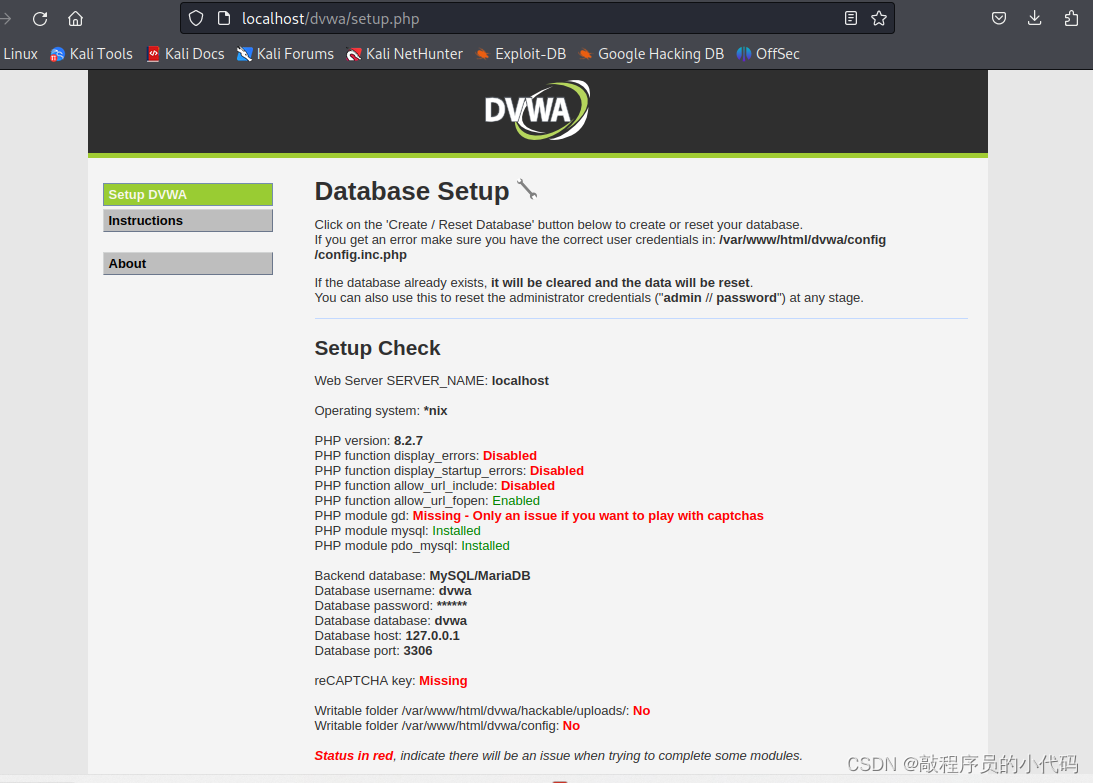Screen dimensions: 1093x783
Task: Select the Setup DVWA sidebar entry
Action: (x=187, y=194)
